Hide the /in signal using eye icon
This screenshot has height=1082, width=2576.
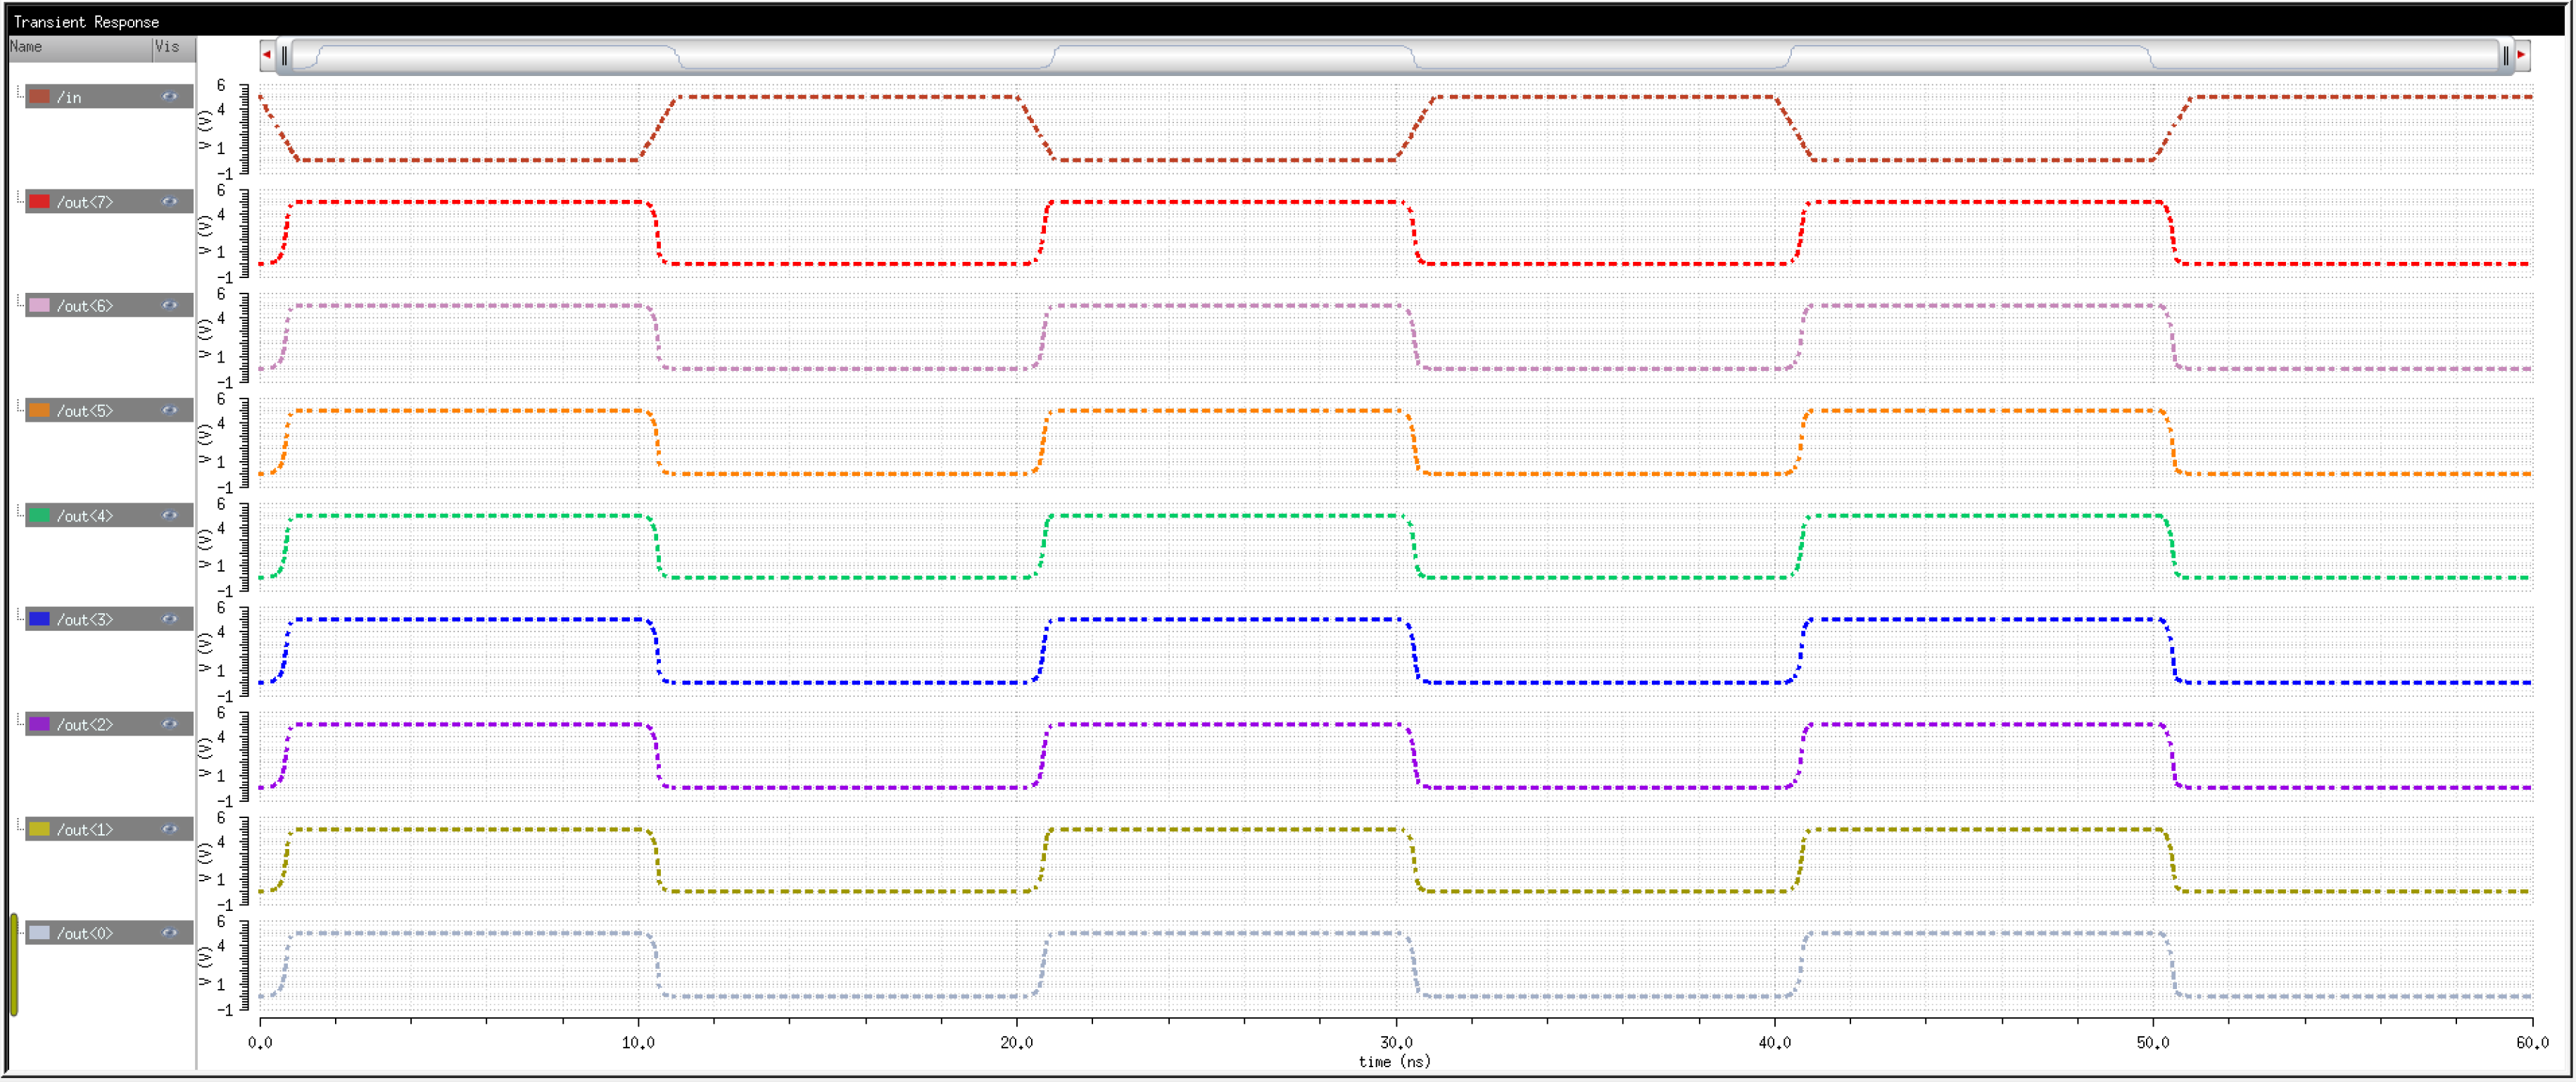tap(169, 97)
